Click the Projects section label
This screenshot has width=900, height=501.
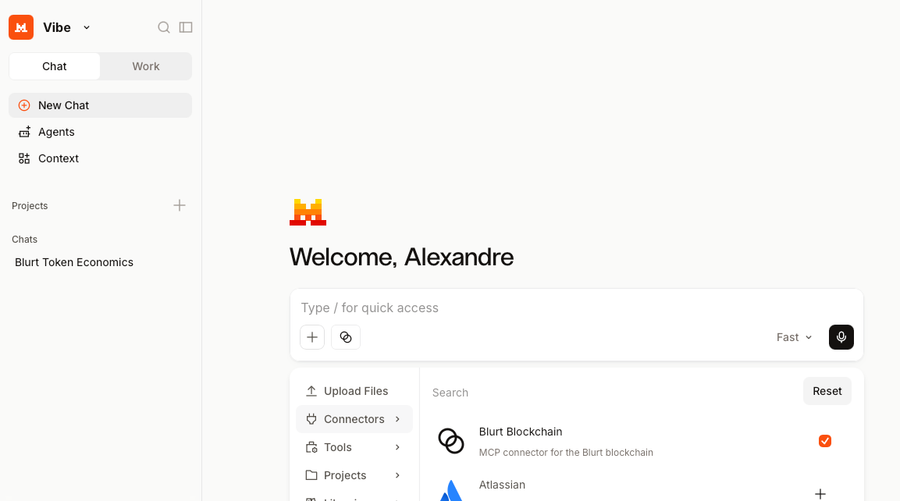[30, 205]
